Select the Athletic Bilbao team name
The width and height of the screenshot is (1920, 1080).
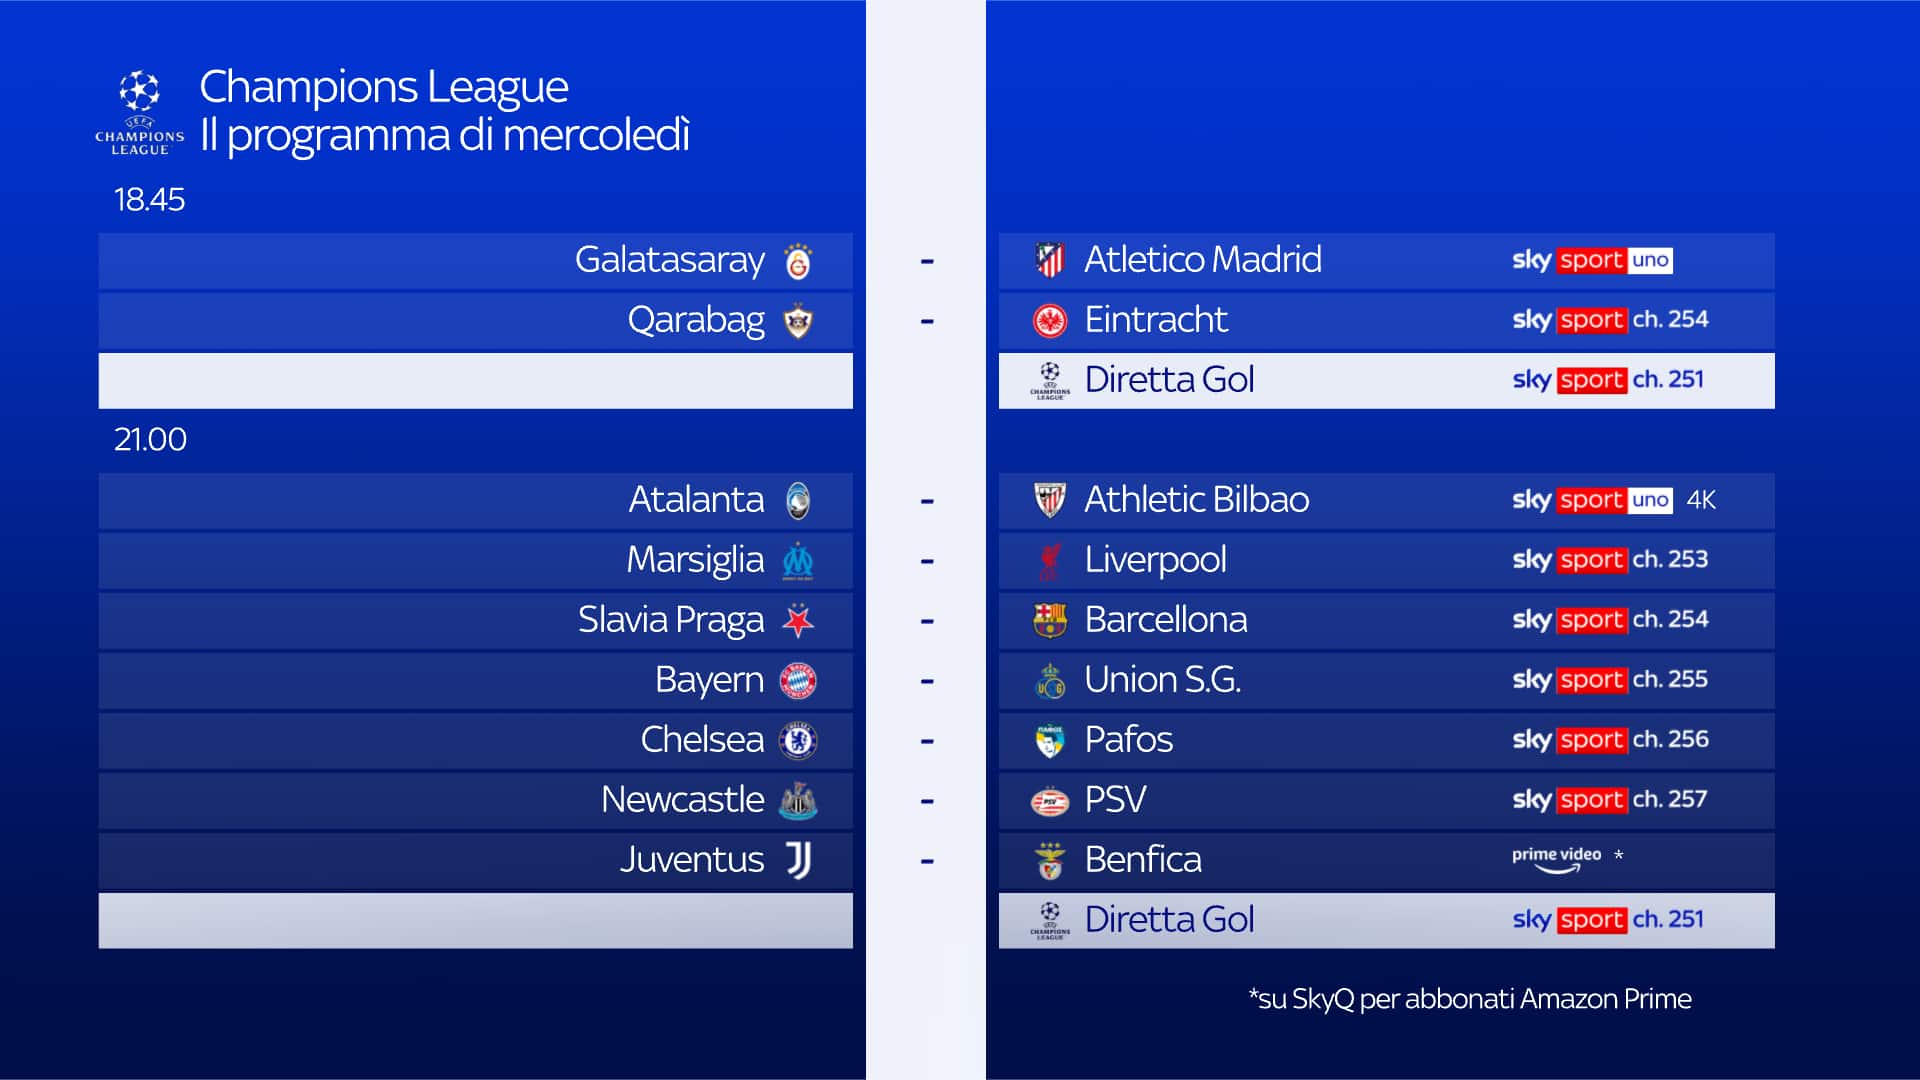coord(1196,500)
